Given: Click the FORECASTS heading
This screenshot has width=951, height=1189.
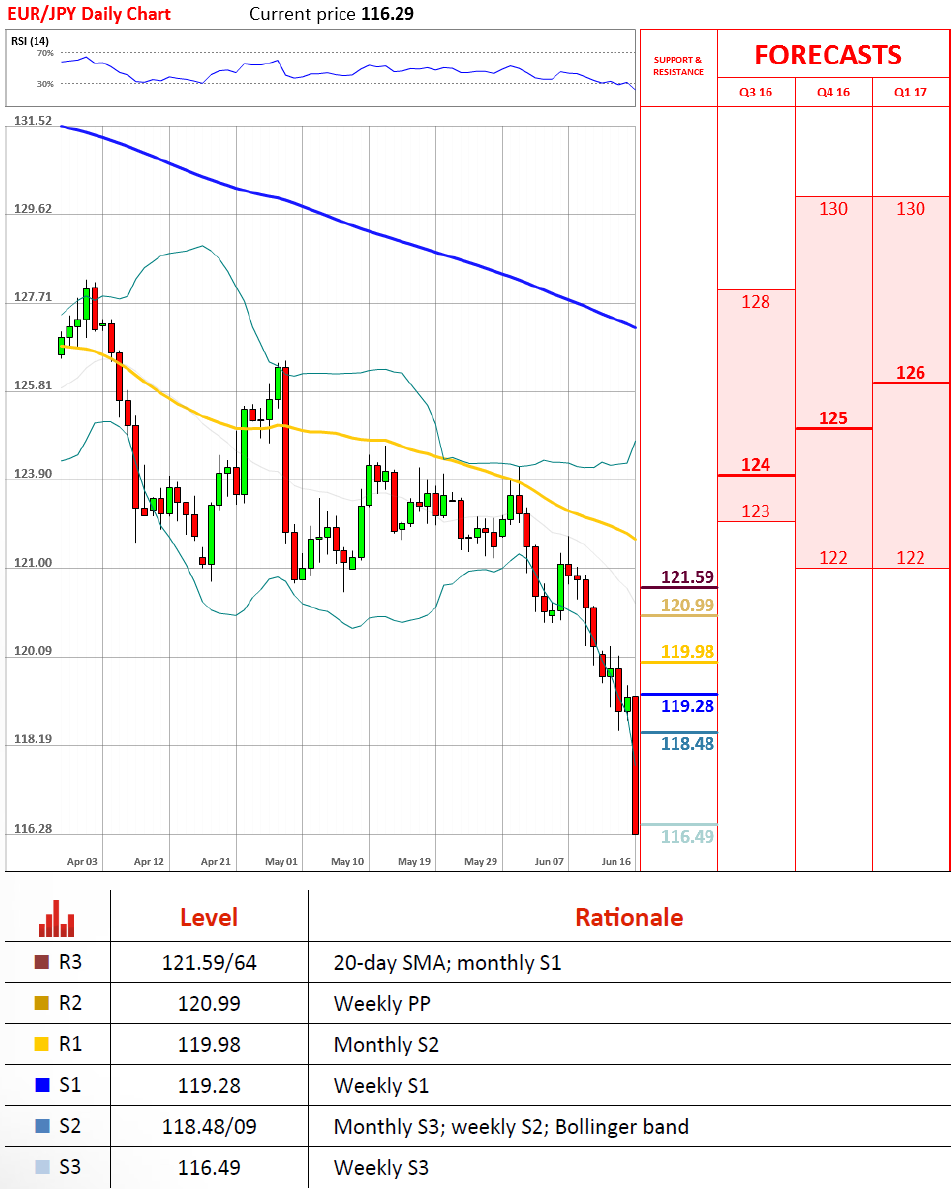Looking at the screenshot, I should point(827,55).
